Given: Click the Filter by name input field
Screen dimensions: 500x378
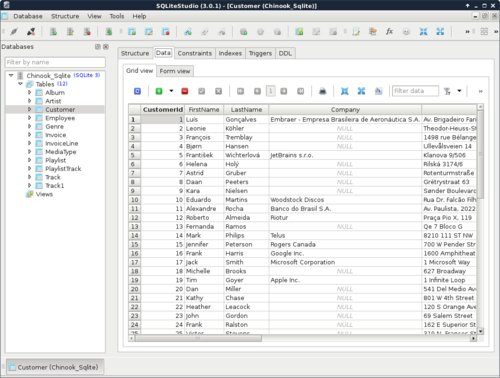Looking at the screenshot, I should pyautogui.click(x=55, y=62).
